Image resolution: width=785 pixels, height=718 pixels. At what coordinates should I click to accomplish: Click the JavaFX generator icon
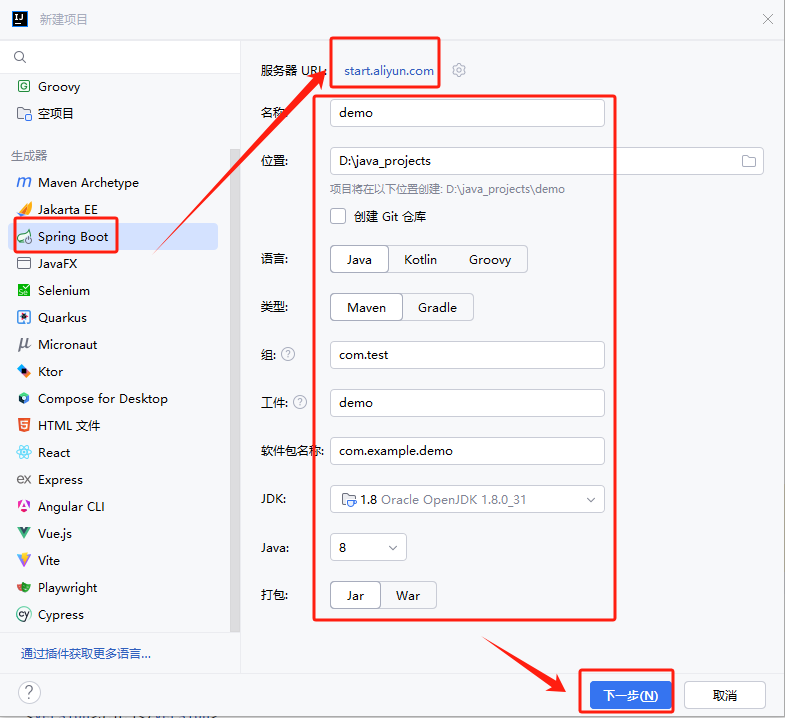pos(24,263)
